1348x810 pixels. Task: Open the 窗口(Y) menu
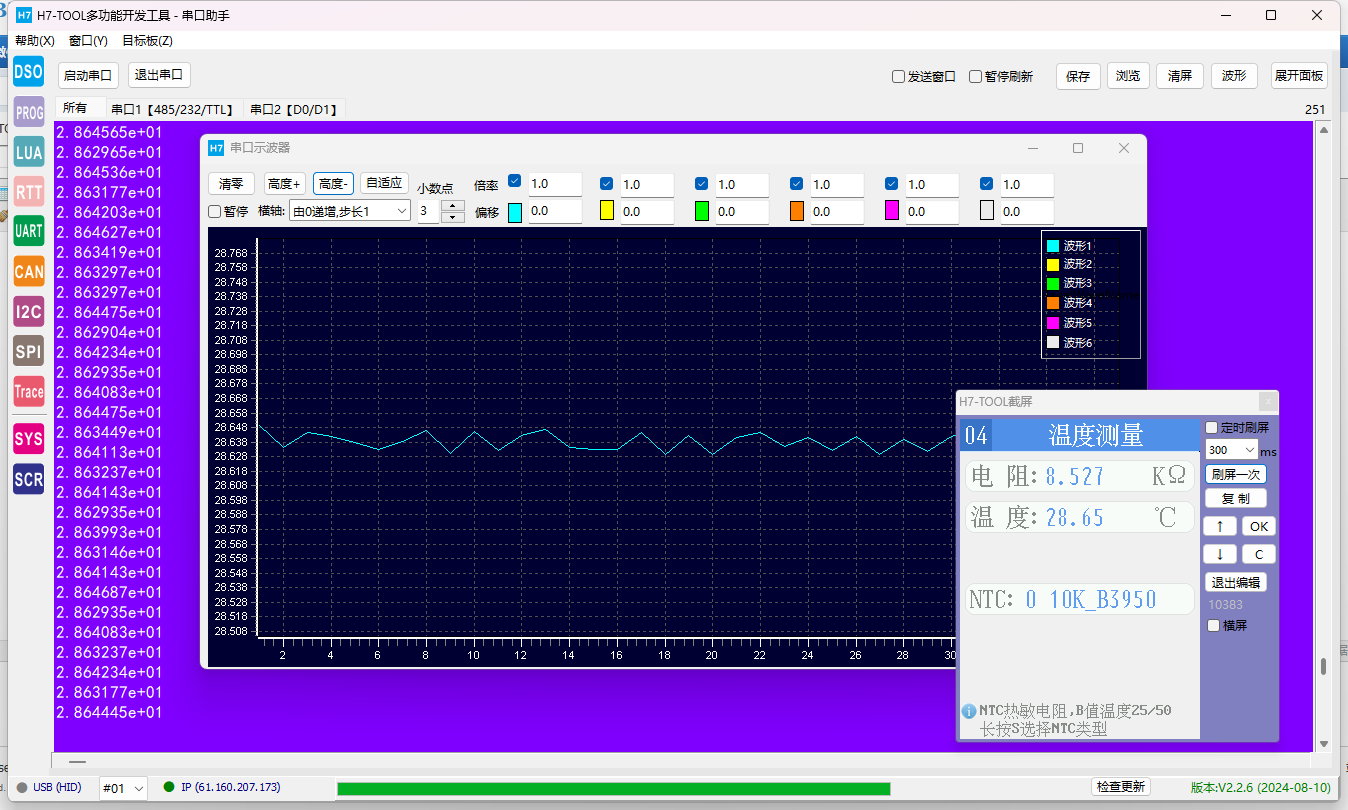88,41
